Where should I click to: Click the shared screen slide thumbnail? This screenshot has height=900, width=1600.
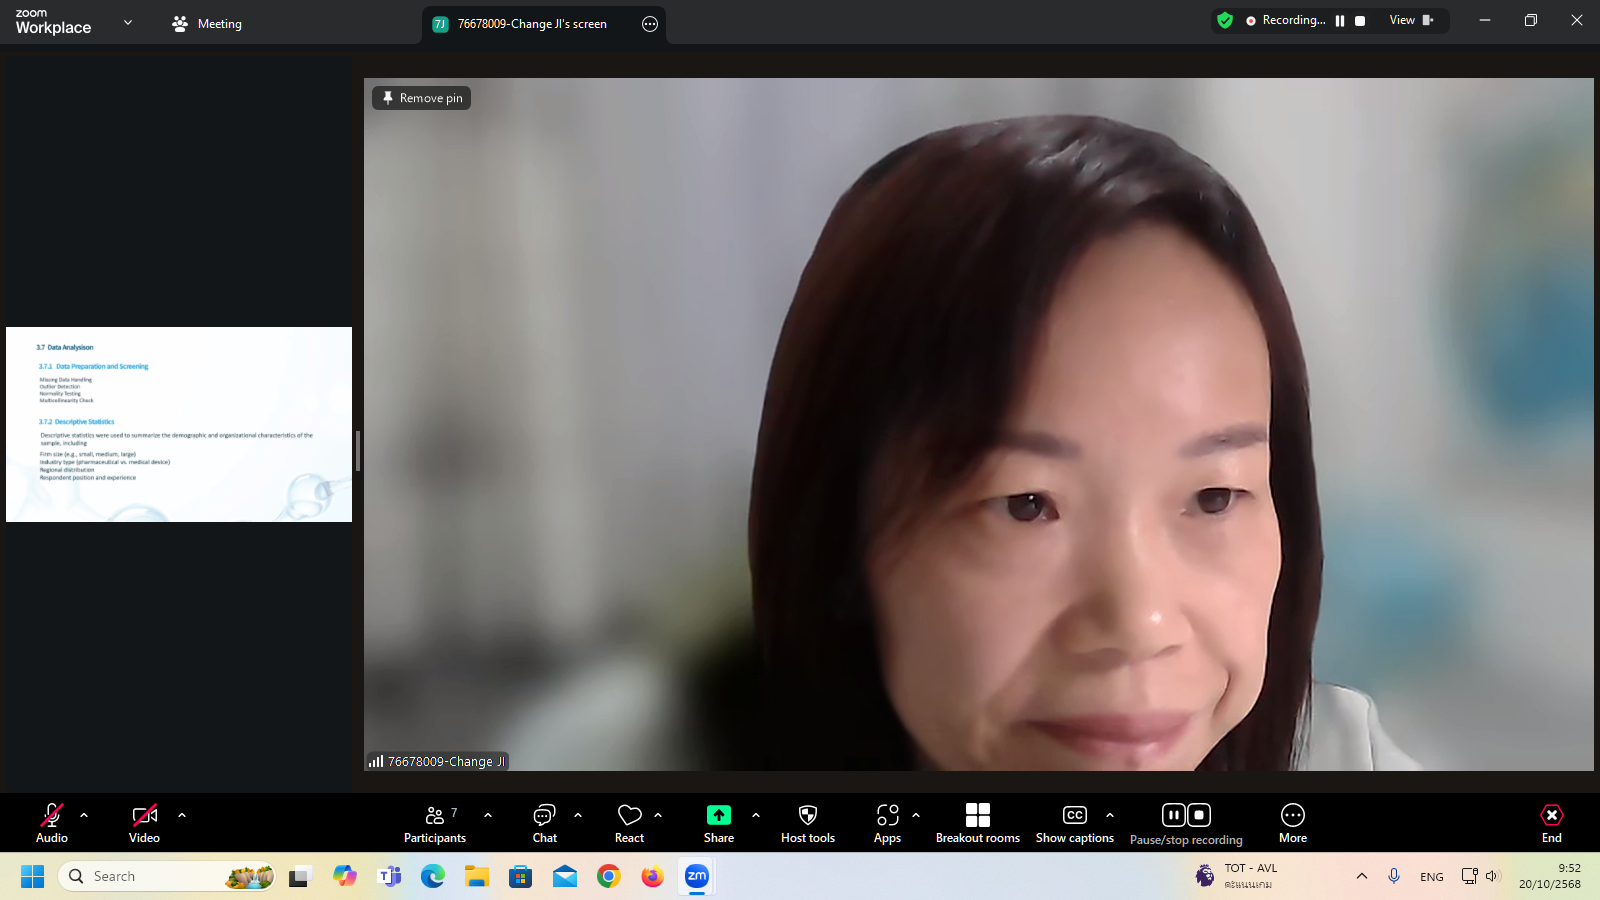[179, 424]
